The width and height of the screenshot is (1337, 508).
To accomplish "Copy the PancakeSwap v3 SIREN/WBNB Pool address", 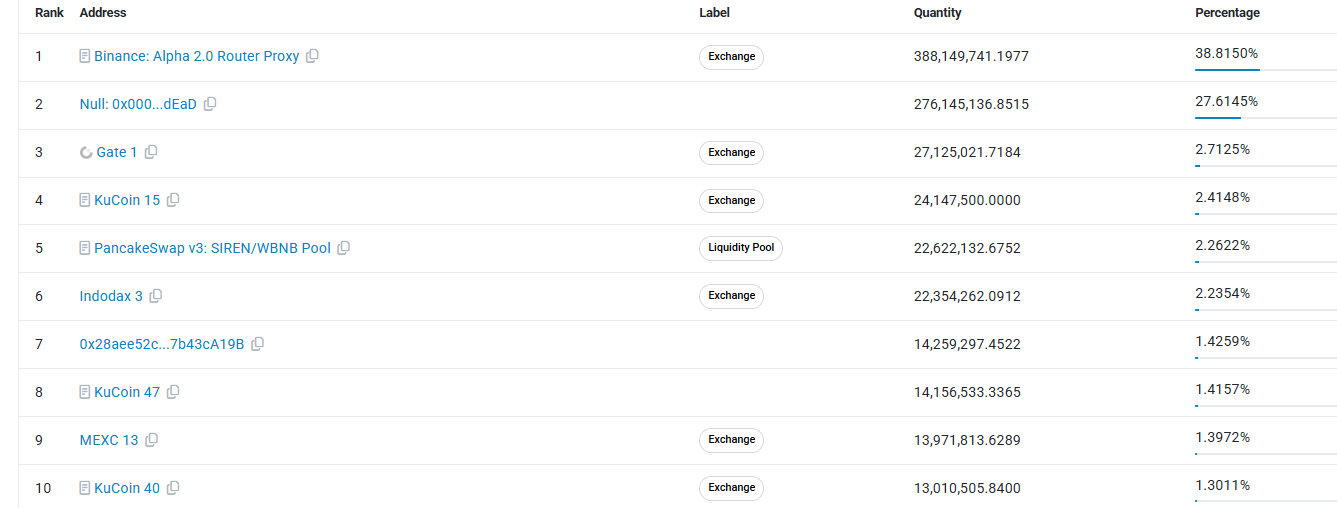I will tap(344, 248).
